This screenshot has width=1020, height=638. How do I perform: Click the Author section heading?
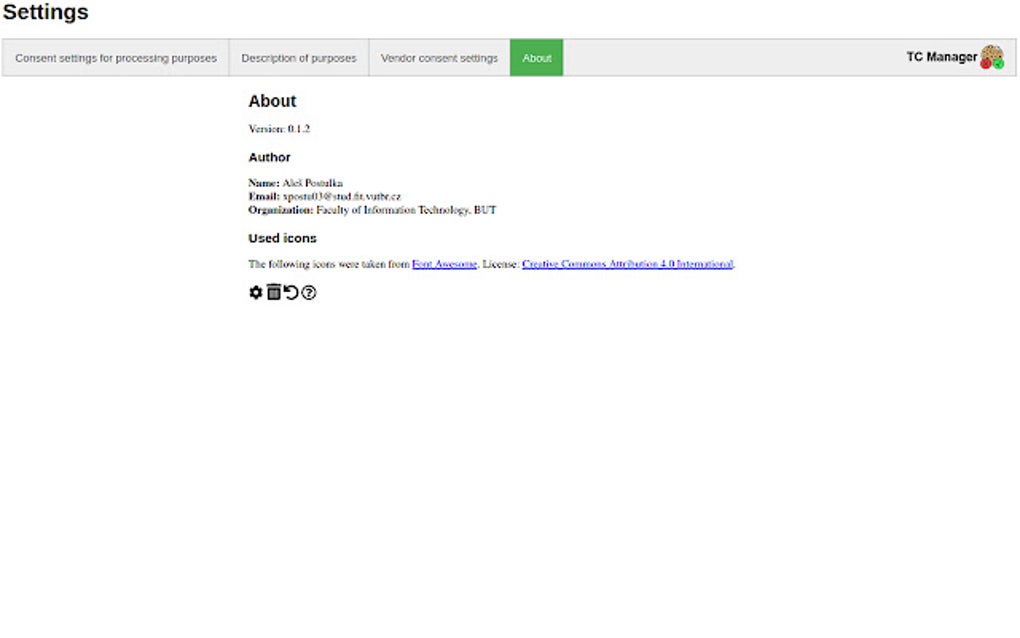269,157
